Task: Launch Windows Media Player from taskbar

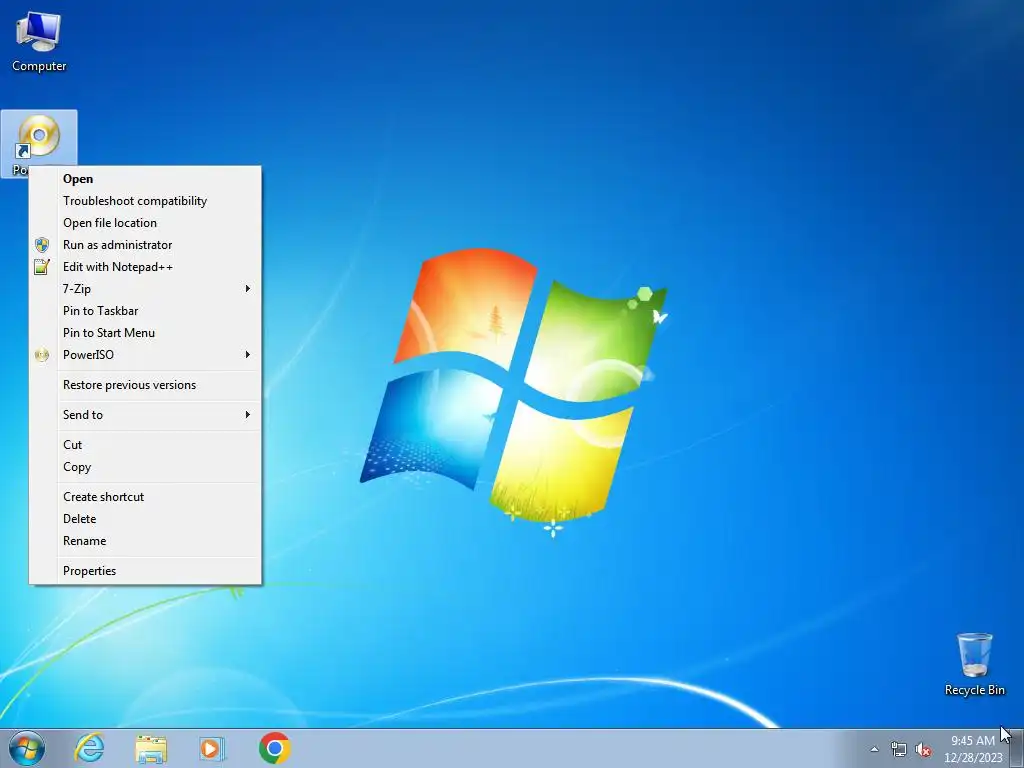Action: point(212,749)
